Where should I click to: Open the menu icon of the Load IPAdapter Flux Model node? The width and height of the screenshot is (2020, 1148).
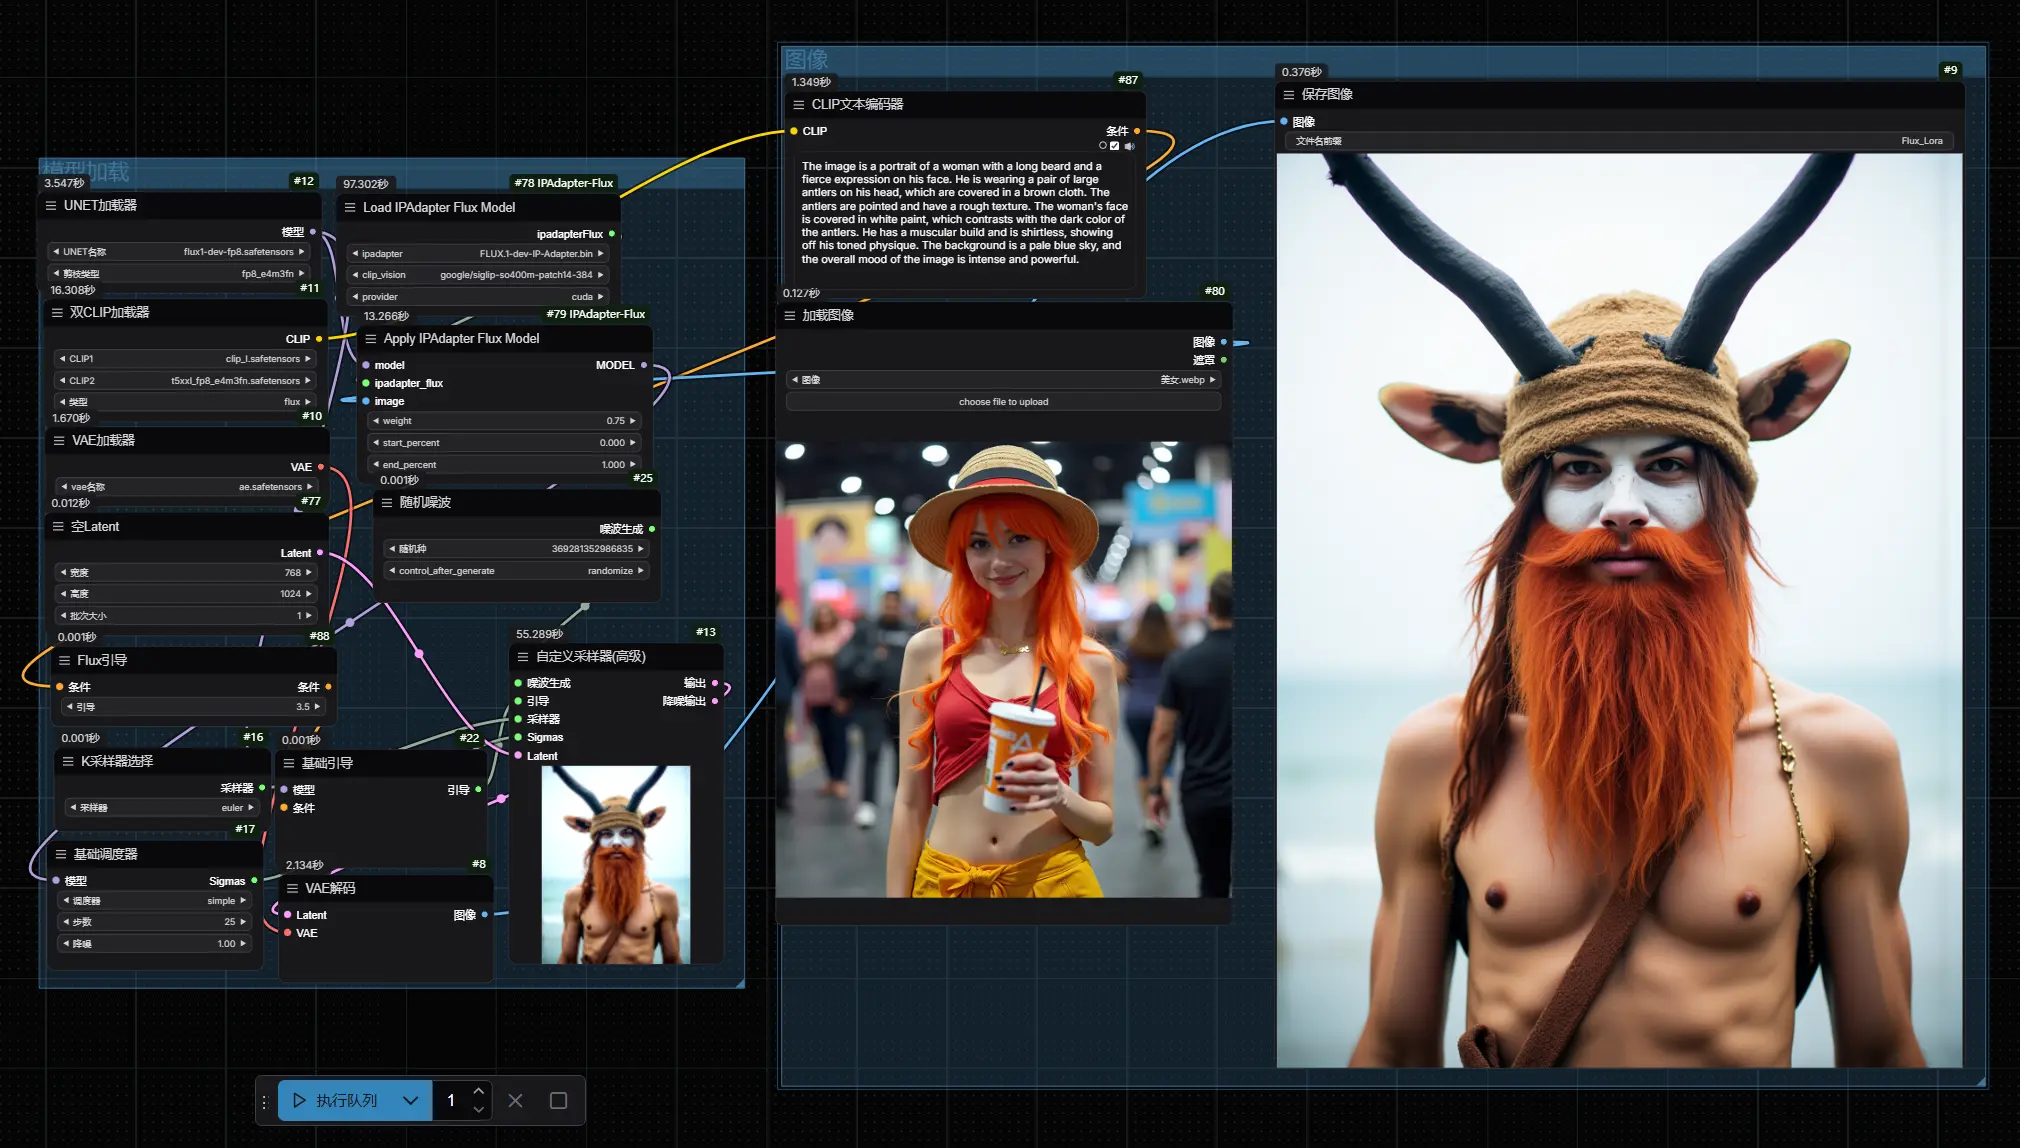pyautogui.click(x=350, y=207)
